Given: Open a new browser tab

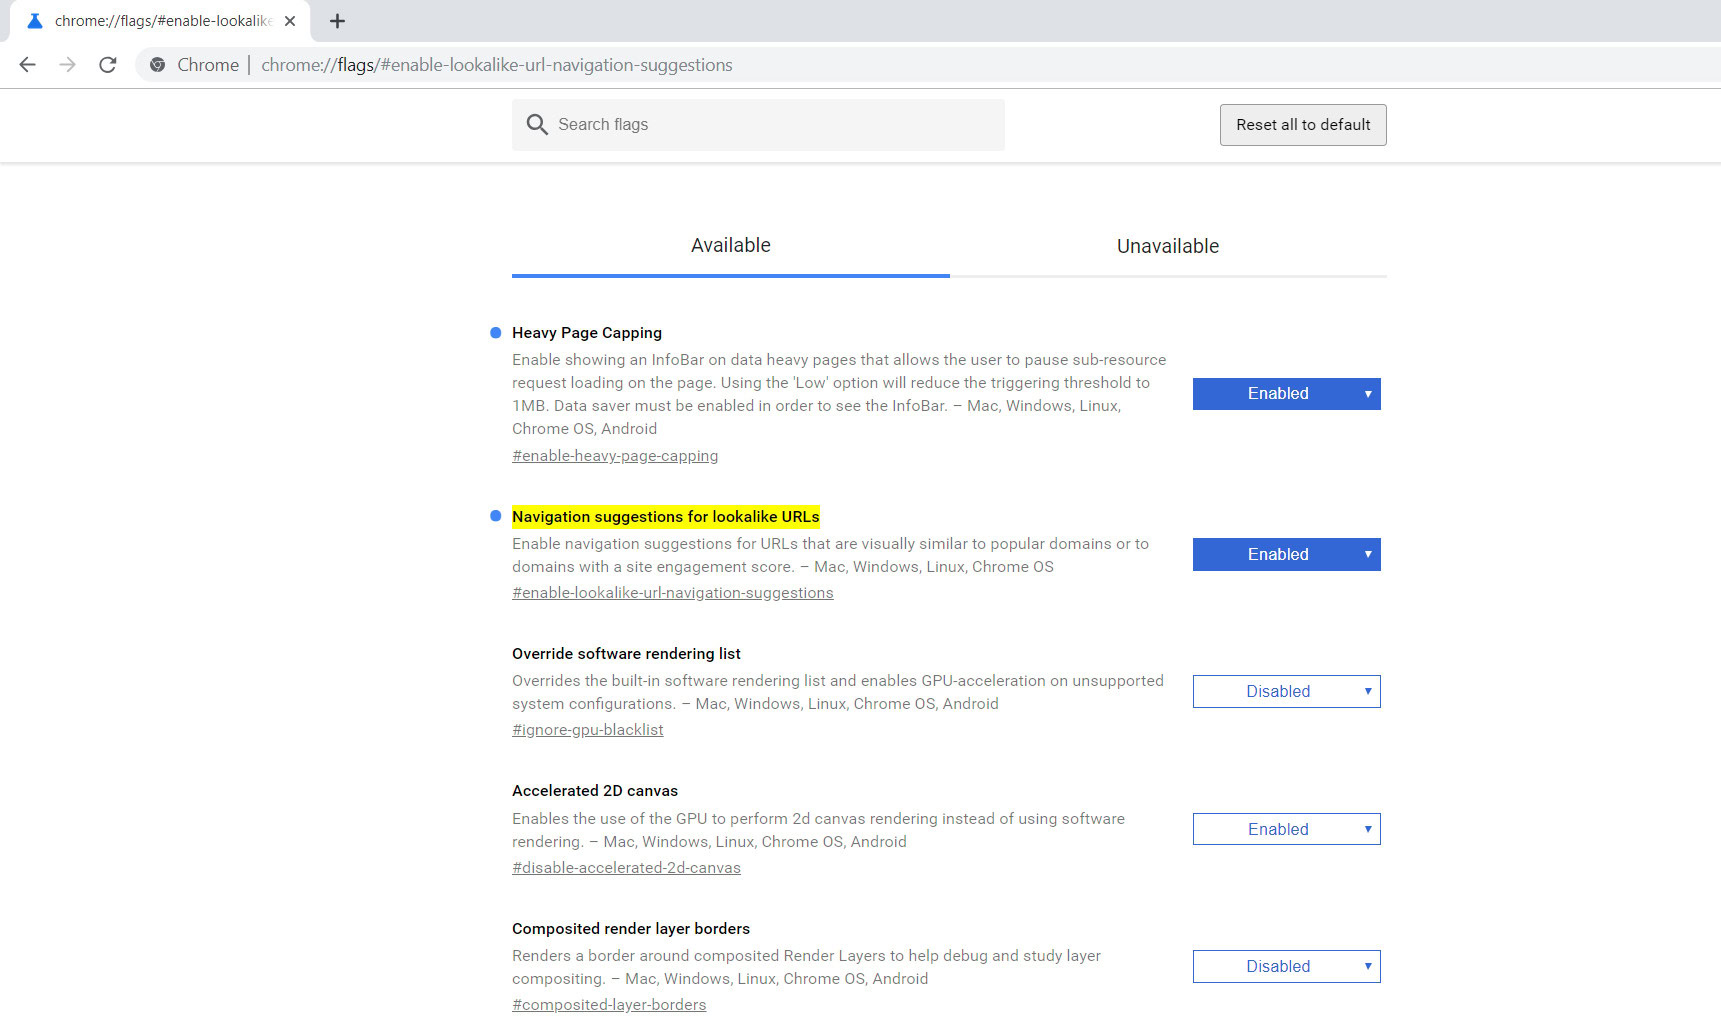Looking at the screenshot, I should point(337,21).
